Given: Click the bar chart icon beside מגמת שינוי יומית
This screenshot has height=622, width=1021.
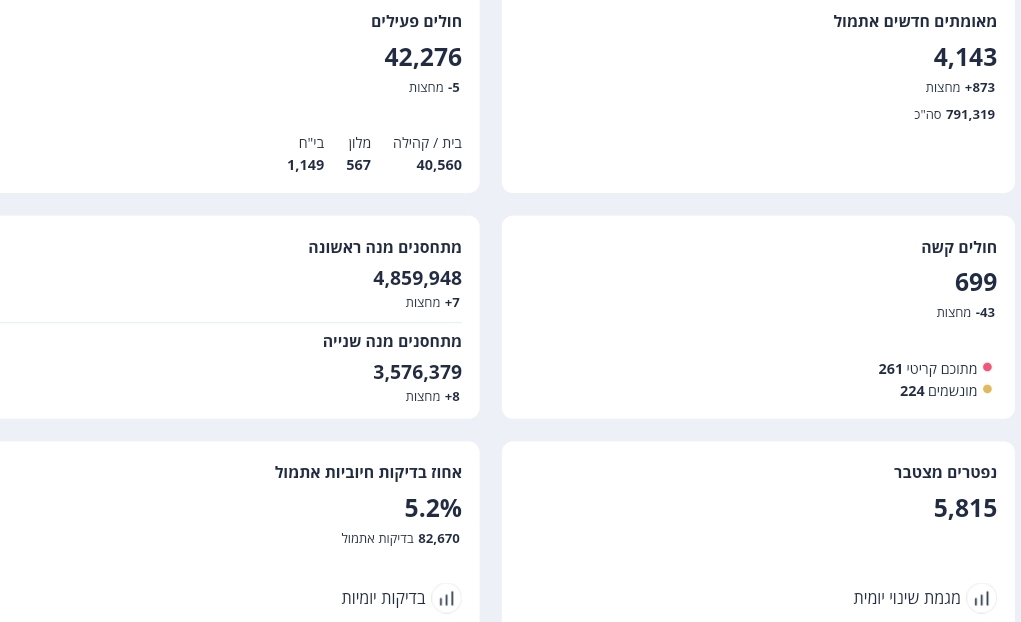Looking at the screenshot, I should point(981,598).
